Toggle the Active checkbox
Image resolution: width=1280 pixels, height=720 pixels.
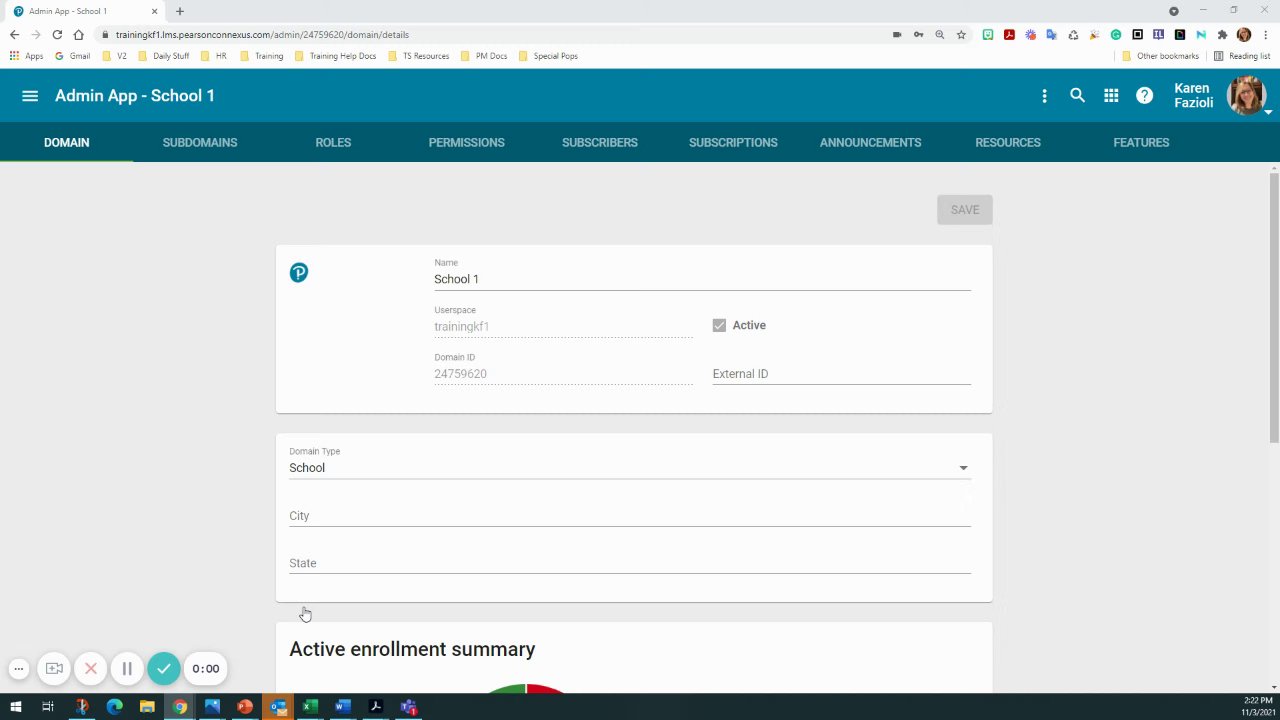[719, 325]
